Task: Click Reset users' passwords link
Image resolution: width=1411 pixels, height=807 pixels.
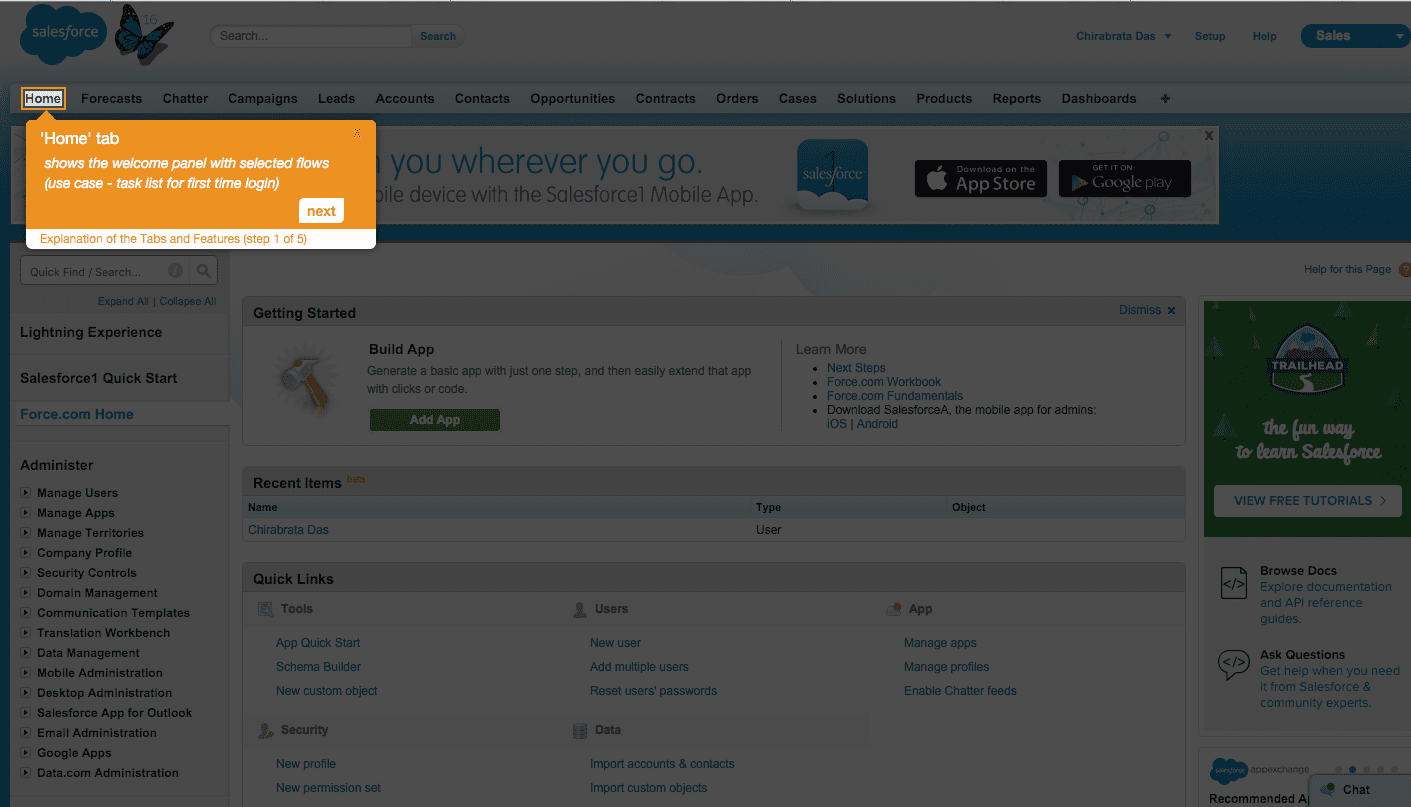Action: [653, 691]
